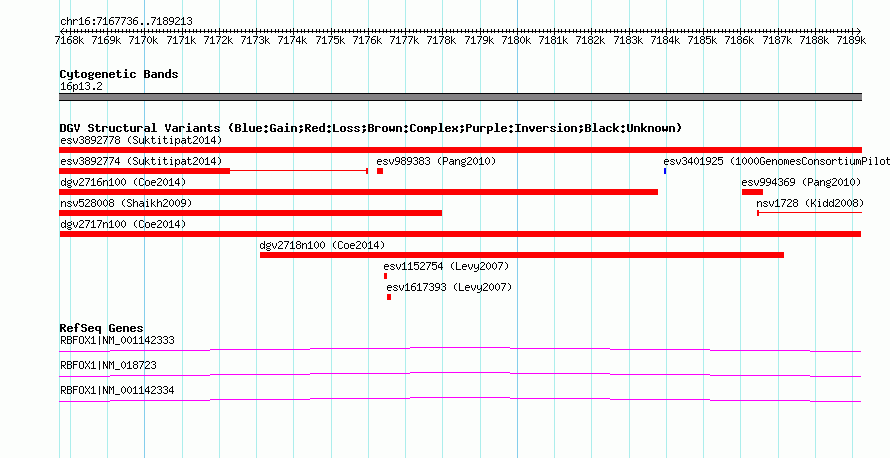Open the esv3401925 1000GenomesConsortiumPilot label

776,161
